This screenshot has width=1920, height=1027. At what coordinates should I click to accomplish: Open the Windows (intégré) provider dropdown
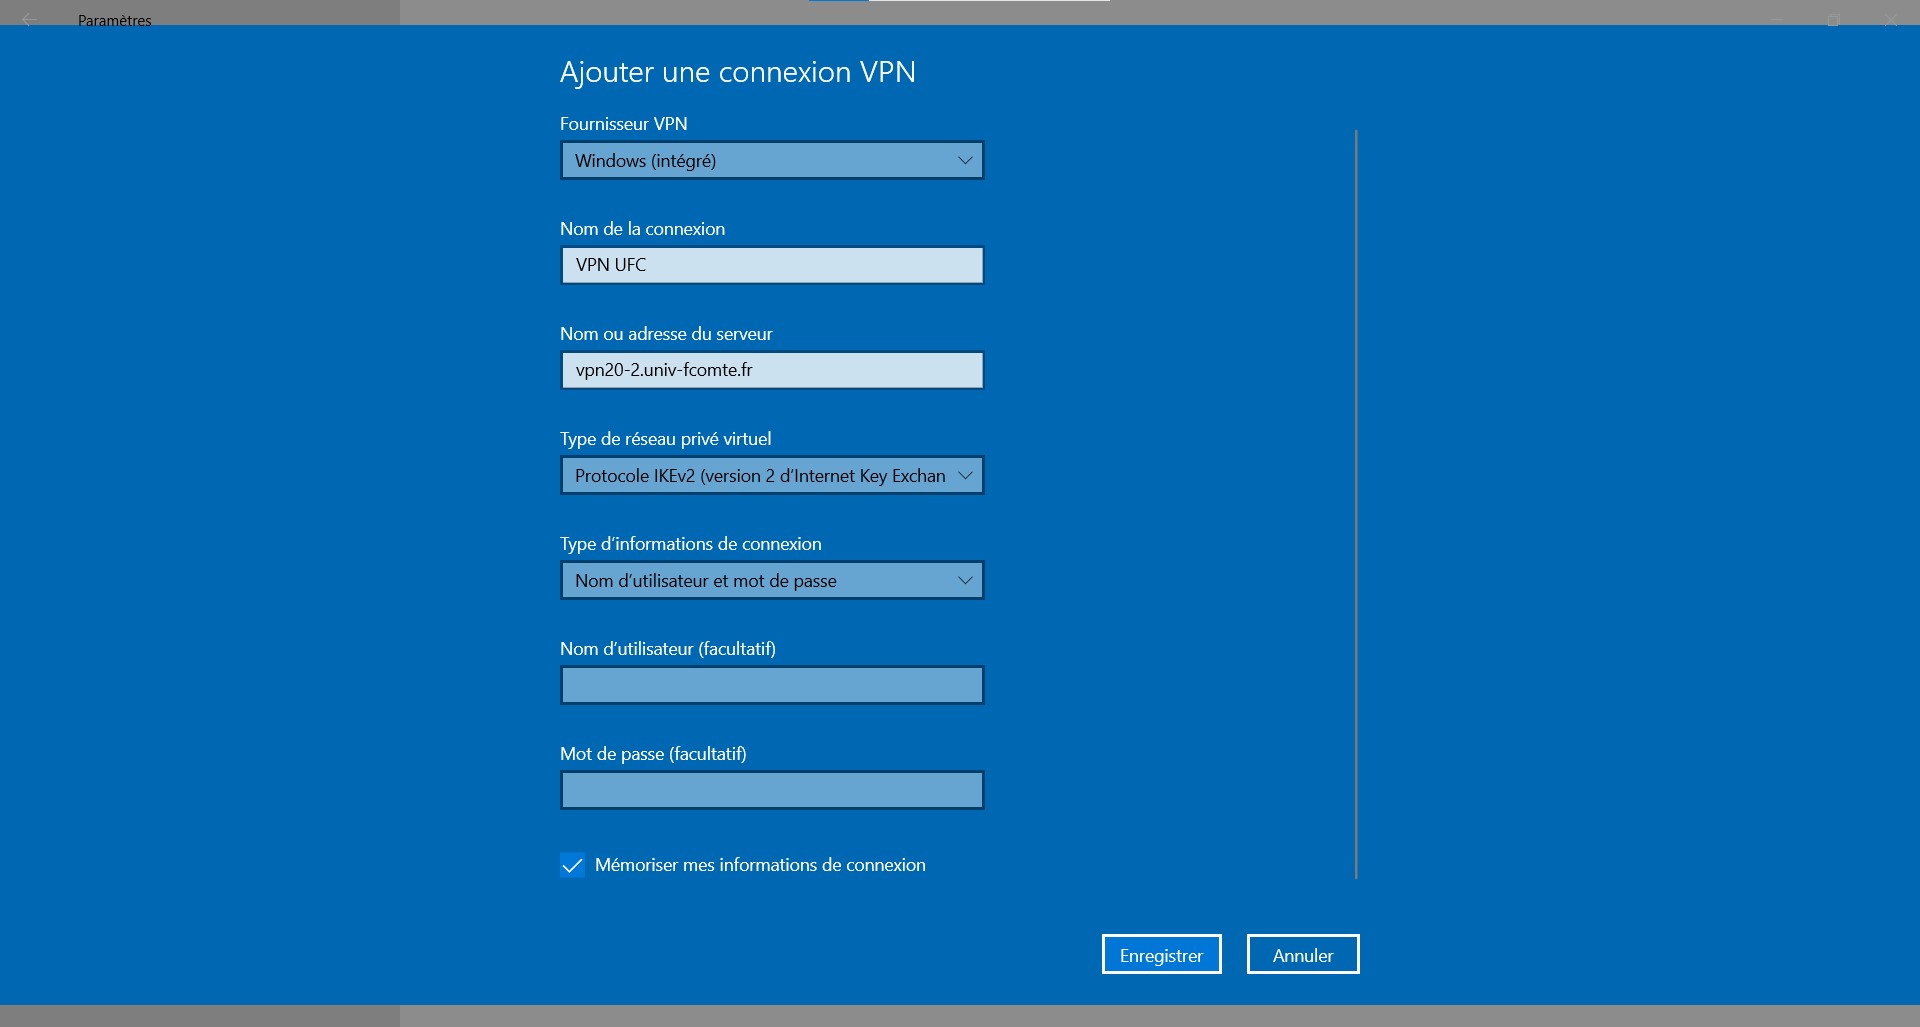click(760, 160)
